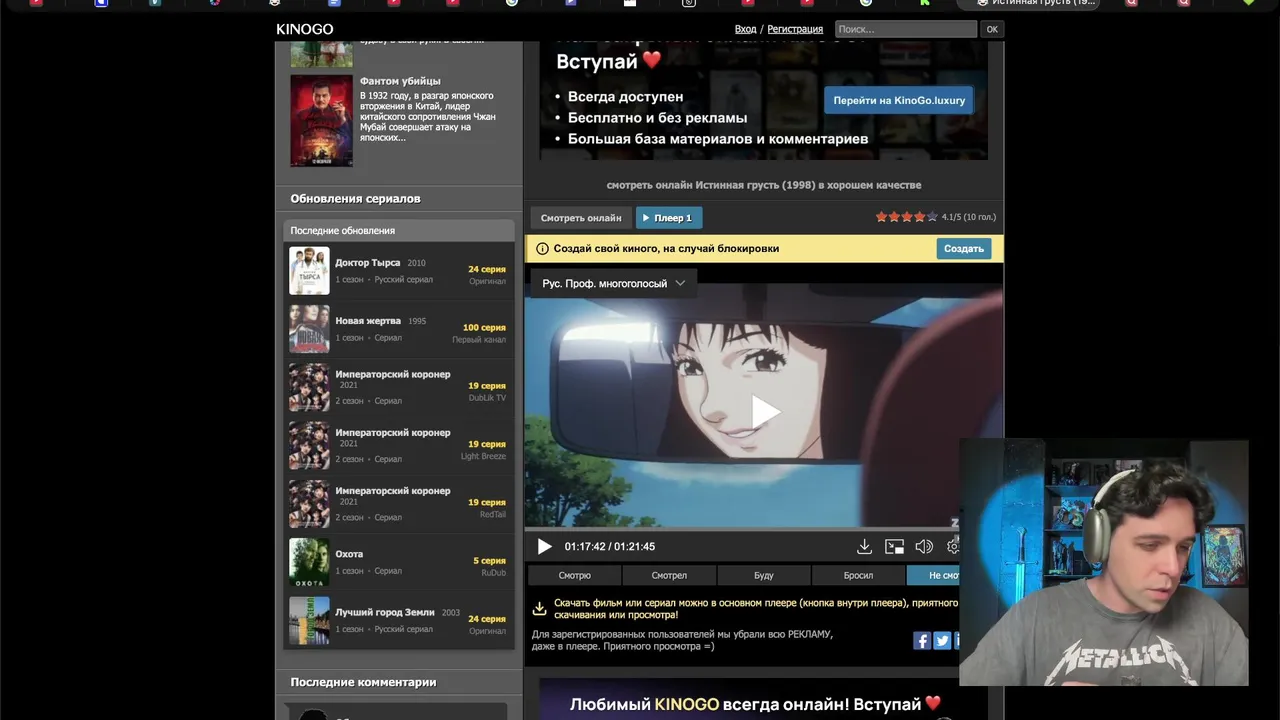Click the yellow download icon below player
Screen dimensions: 1280x720
point(539,608)
